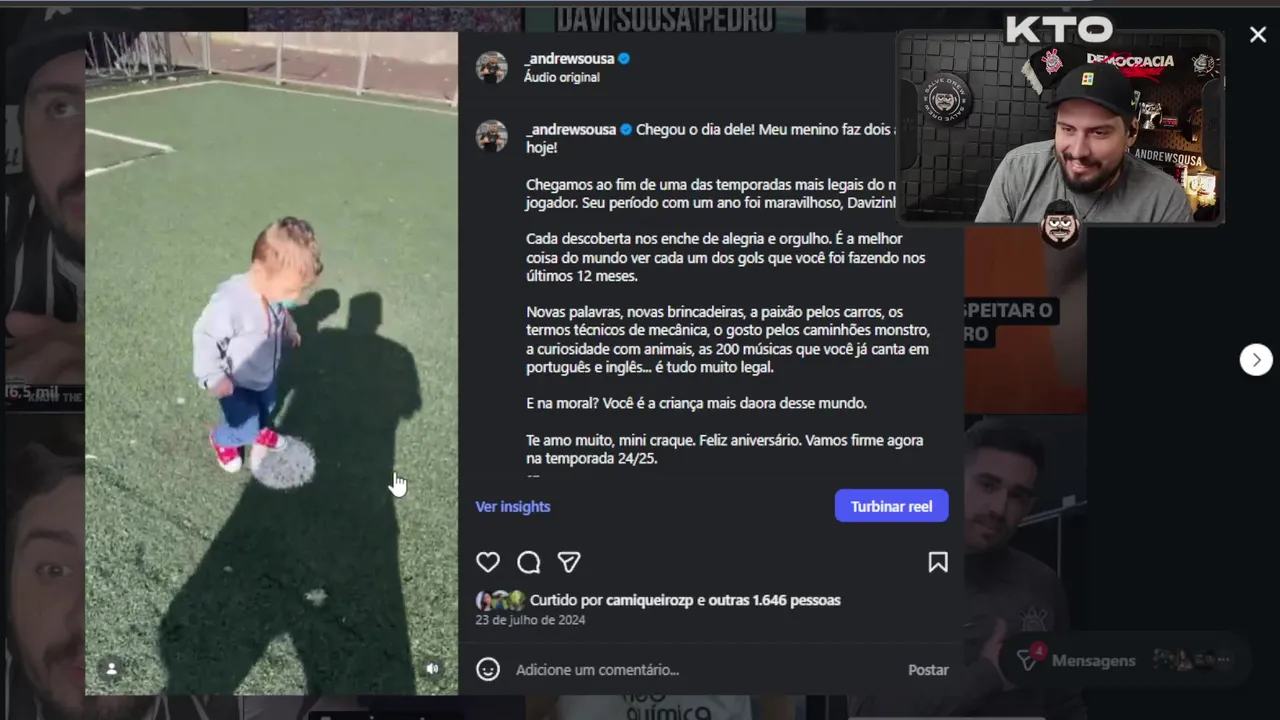Share the post with the paper plane icon
The width and height of the screenshot is (1280, 720).
(x=569, y=562)
